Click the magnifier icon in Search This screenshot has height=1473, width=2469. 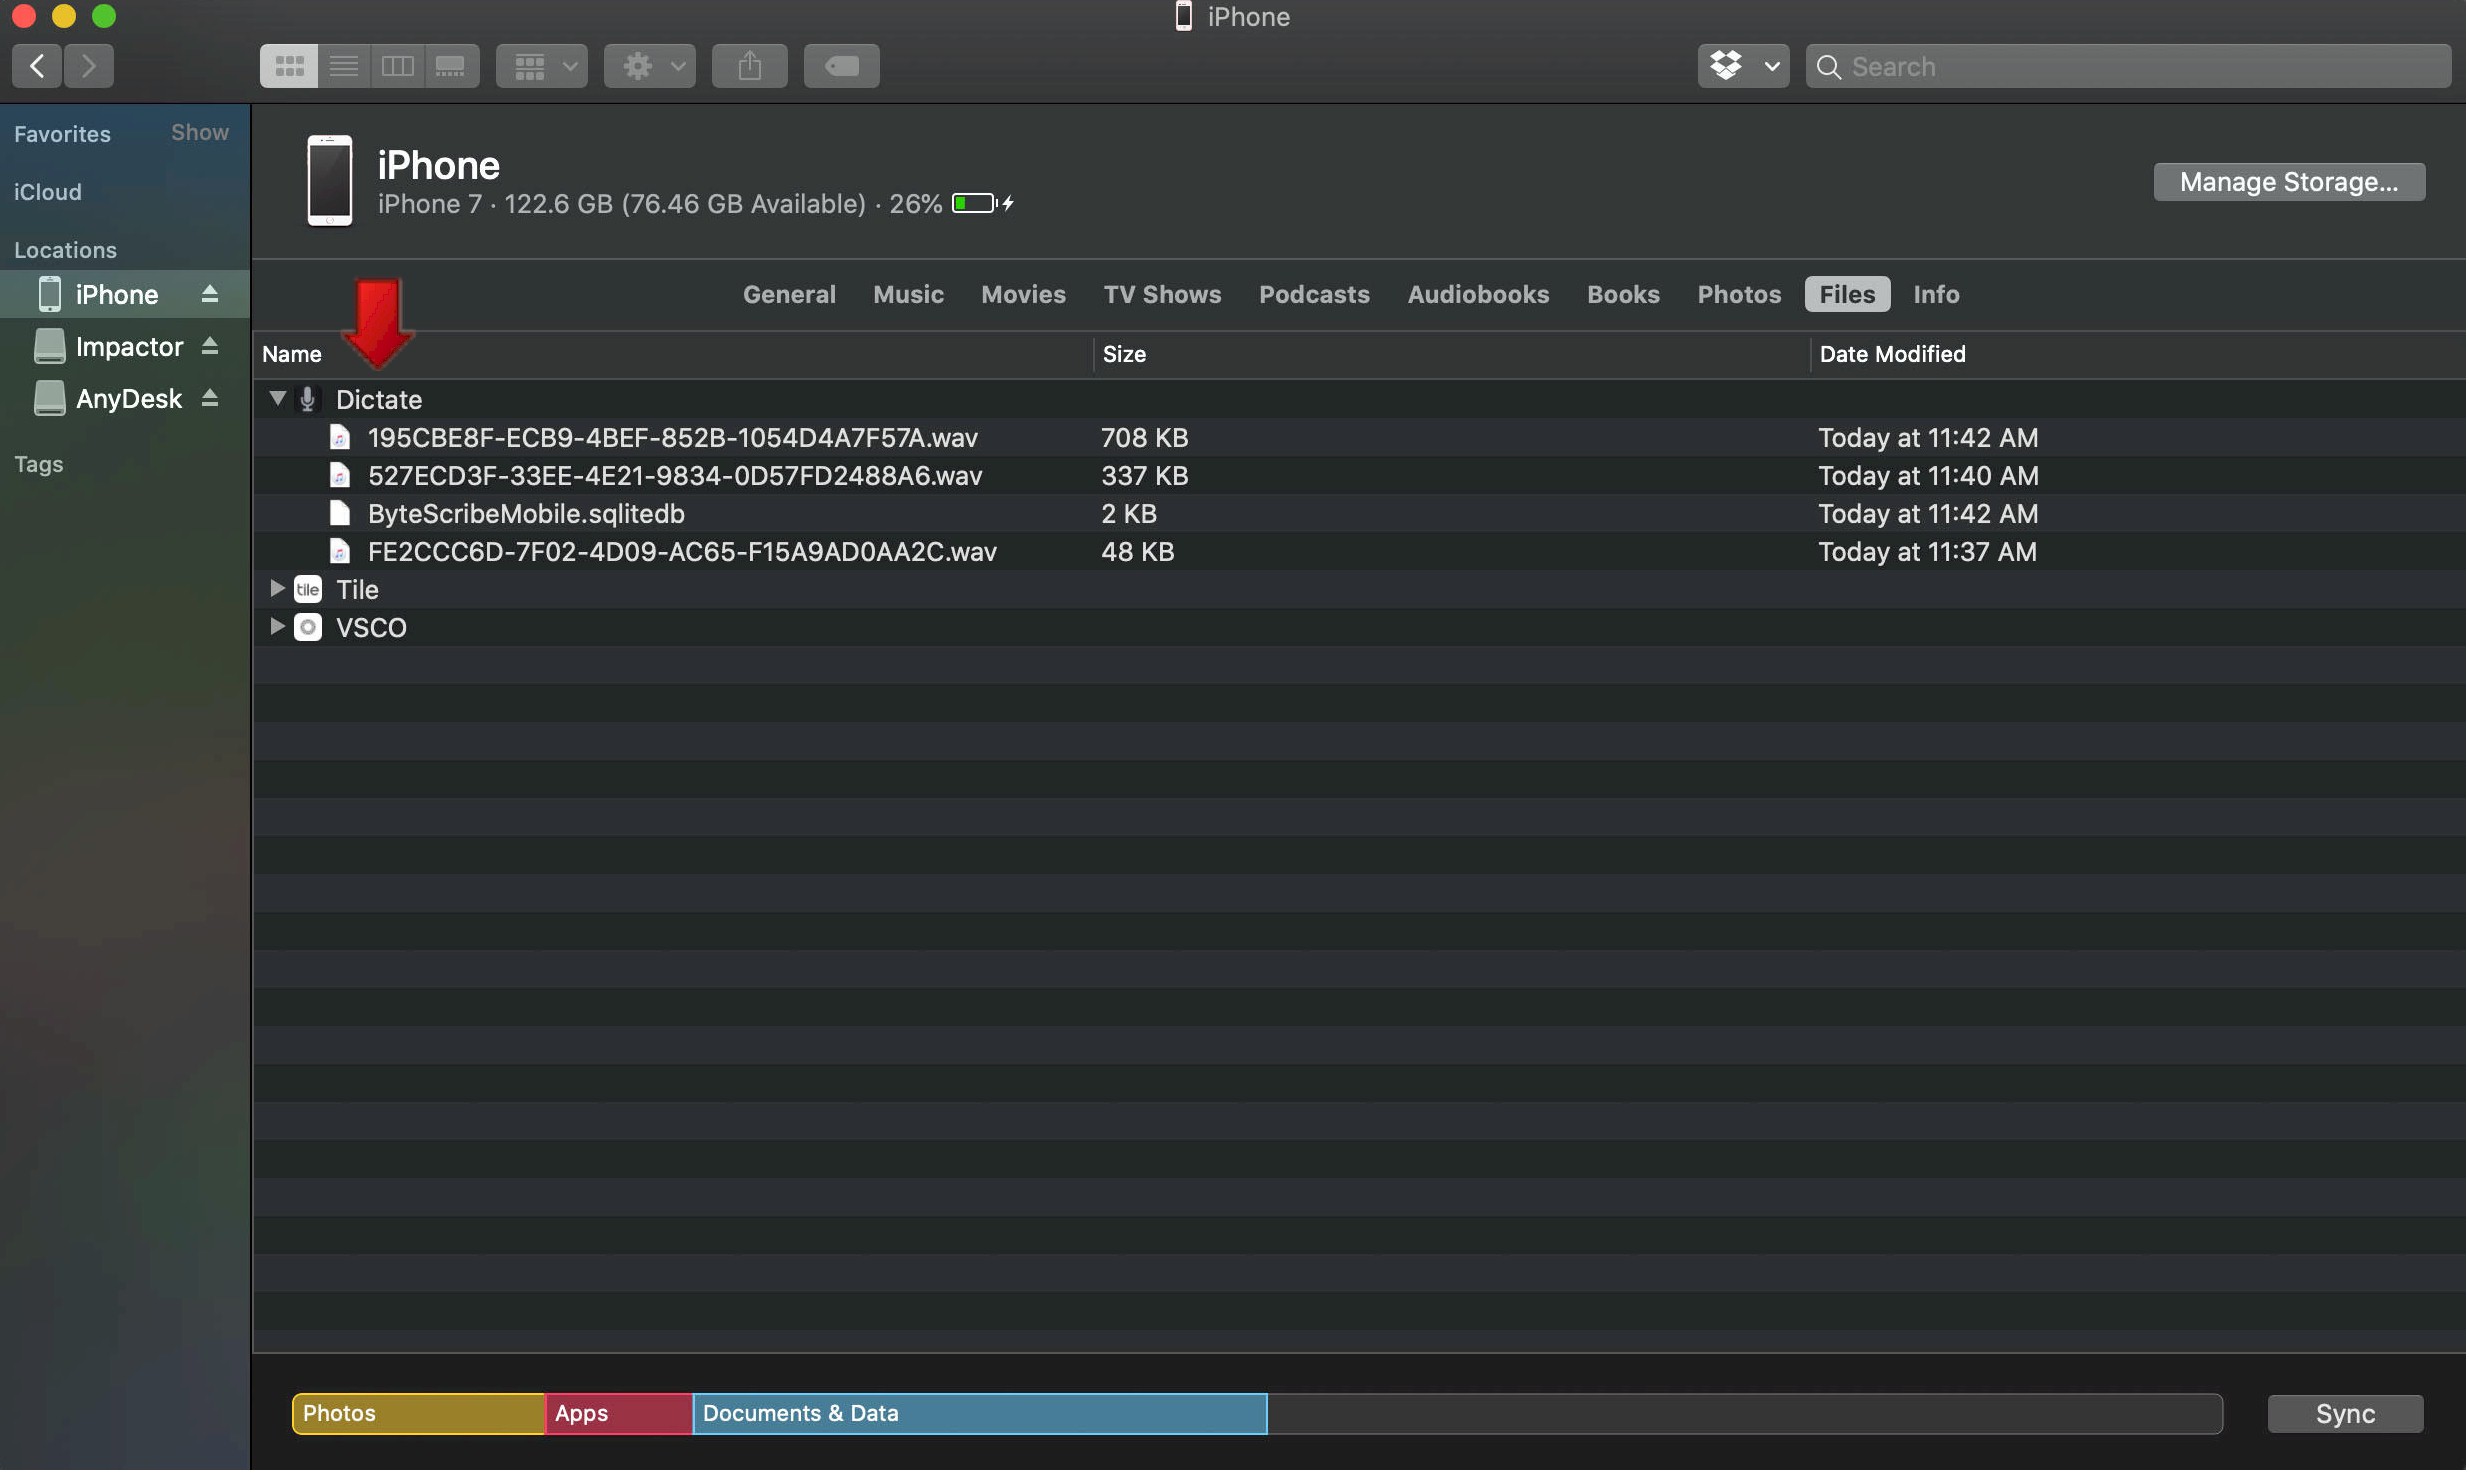pyautogui.click(x=1829, y=67)
